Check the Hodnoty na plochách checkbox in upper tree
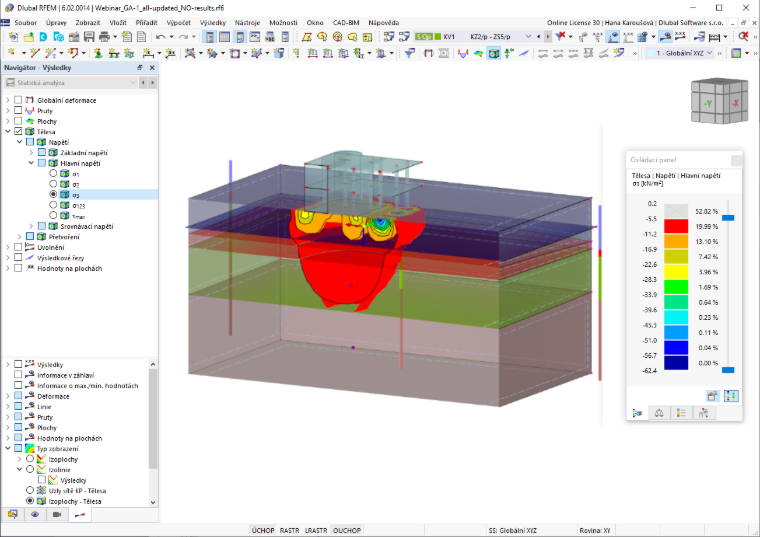This screenshot has height=537, width=760. [18, 268]
